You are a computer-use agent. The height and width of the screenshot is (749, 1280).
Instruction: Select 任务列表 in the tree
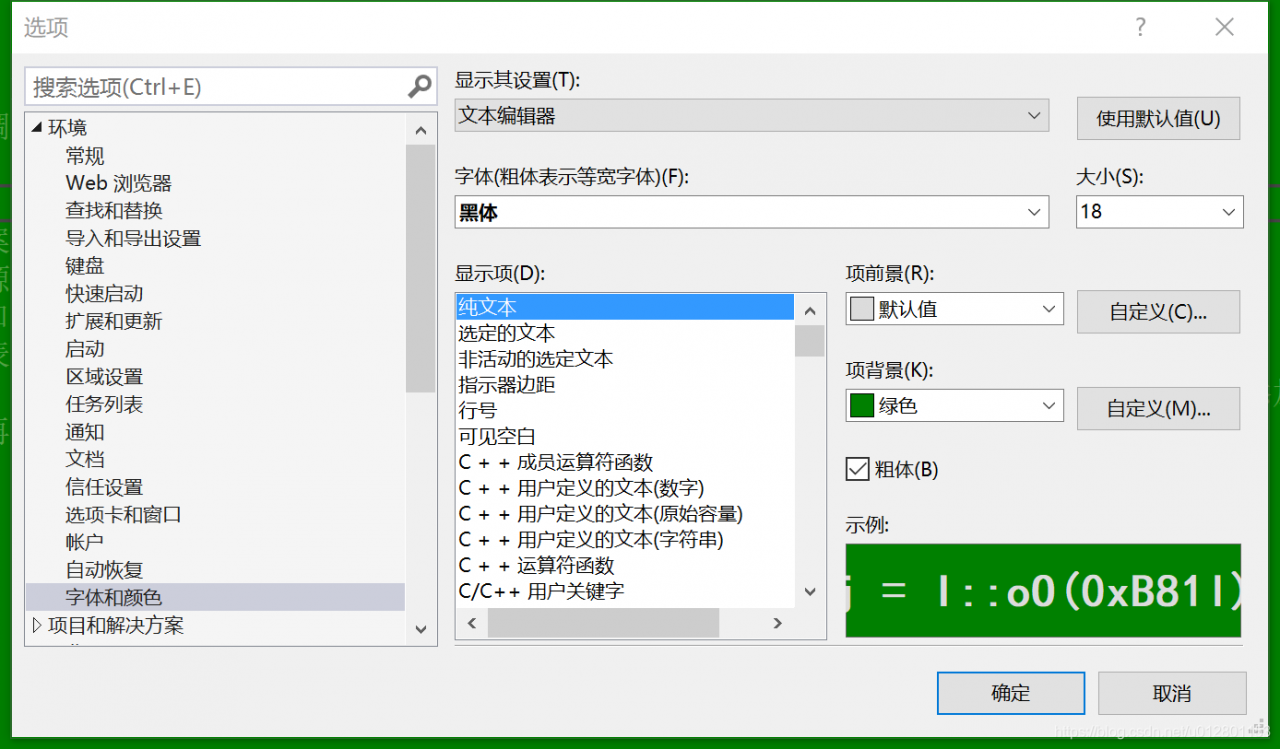[104, 404]
